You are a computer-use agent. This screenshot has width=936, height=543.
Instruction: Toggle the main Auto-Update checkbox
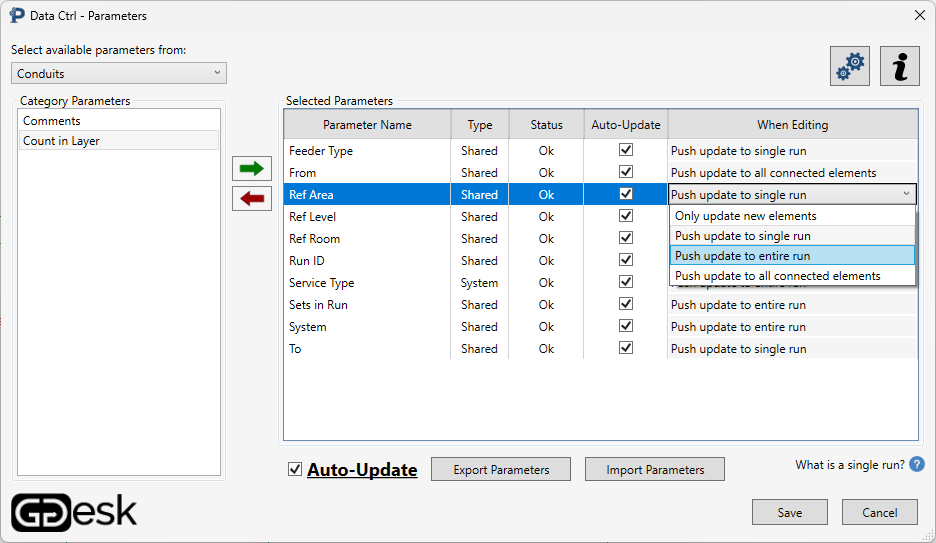click(x=295, y=469)
